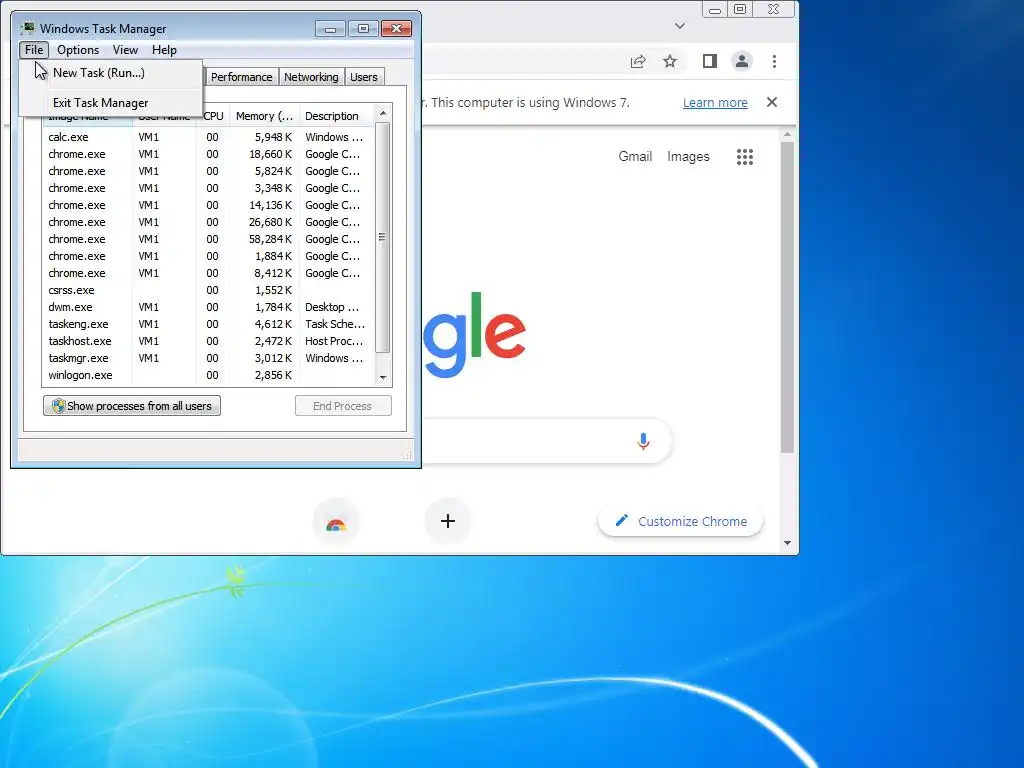Open the Options menu
1024x768 pixels.
pyautogui.click(x=78, y=50)
